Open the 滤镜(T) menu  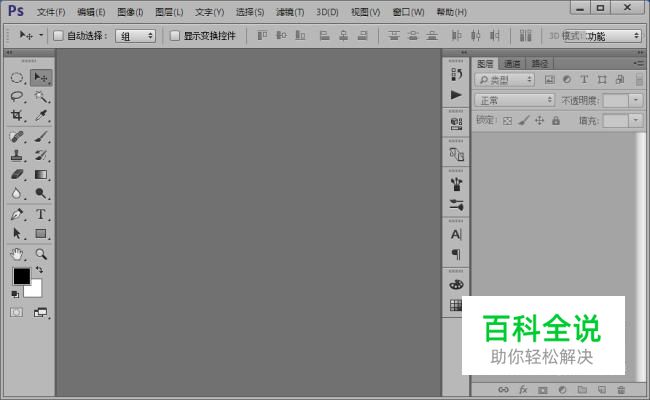click(290, 12)
